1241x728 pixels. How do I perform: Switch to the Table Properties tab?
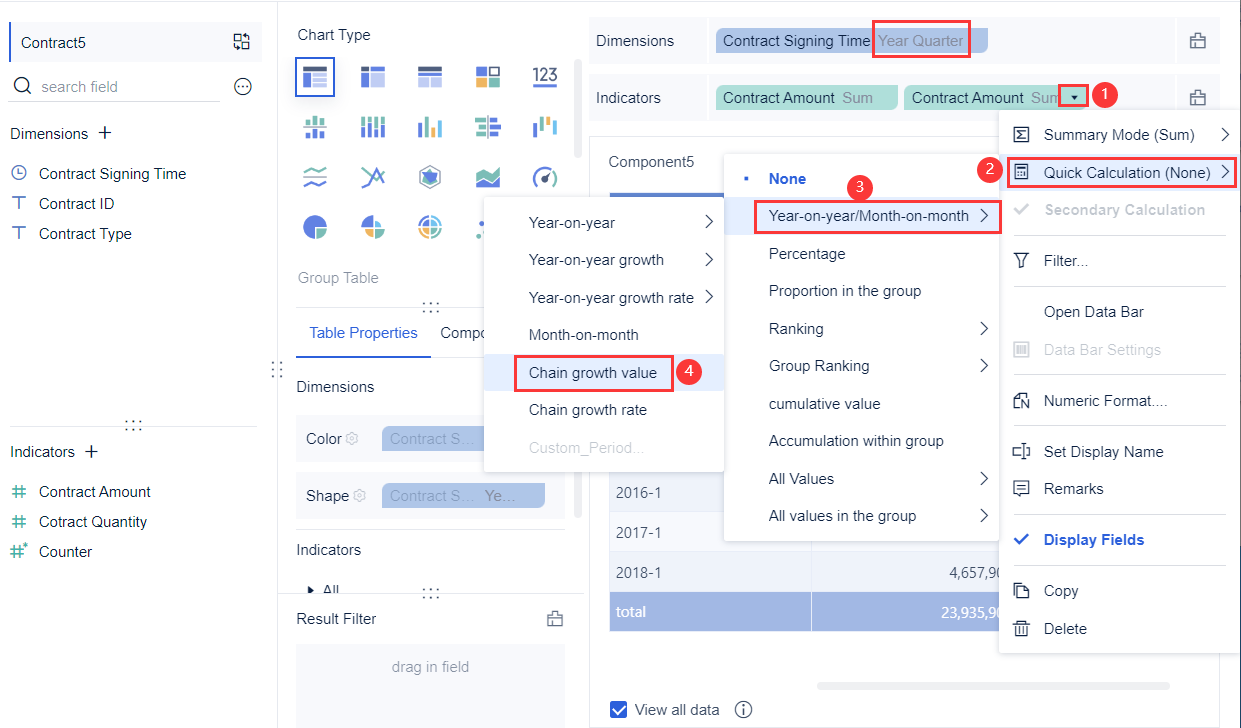pyautogui.click(x=363, y=332)
